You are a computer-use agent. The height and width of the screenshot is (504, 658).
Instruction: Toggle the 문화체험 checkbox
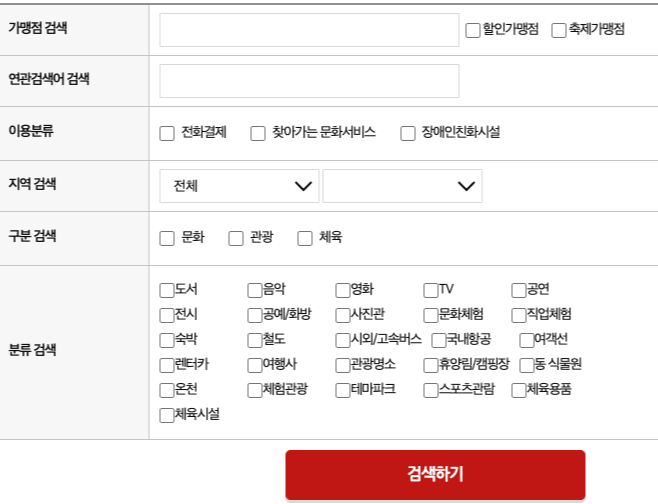point(431,316)
